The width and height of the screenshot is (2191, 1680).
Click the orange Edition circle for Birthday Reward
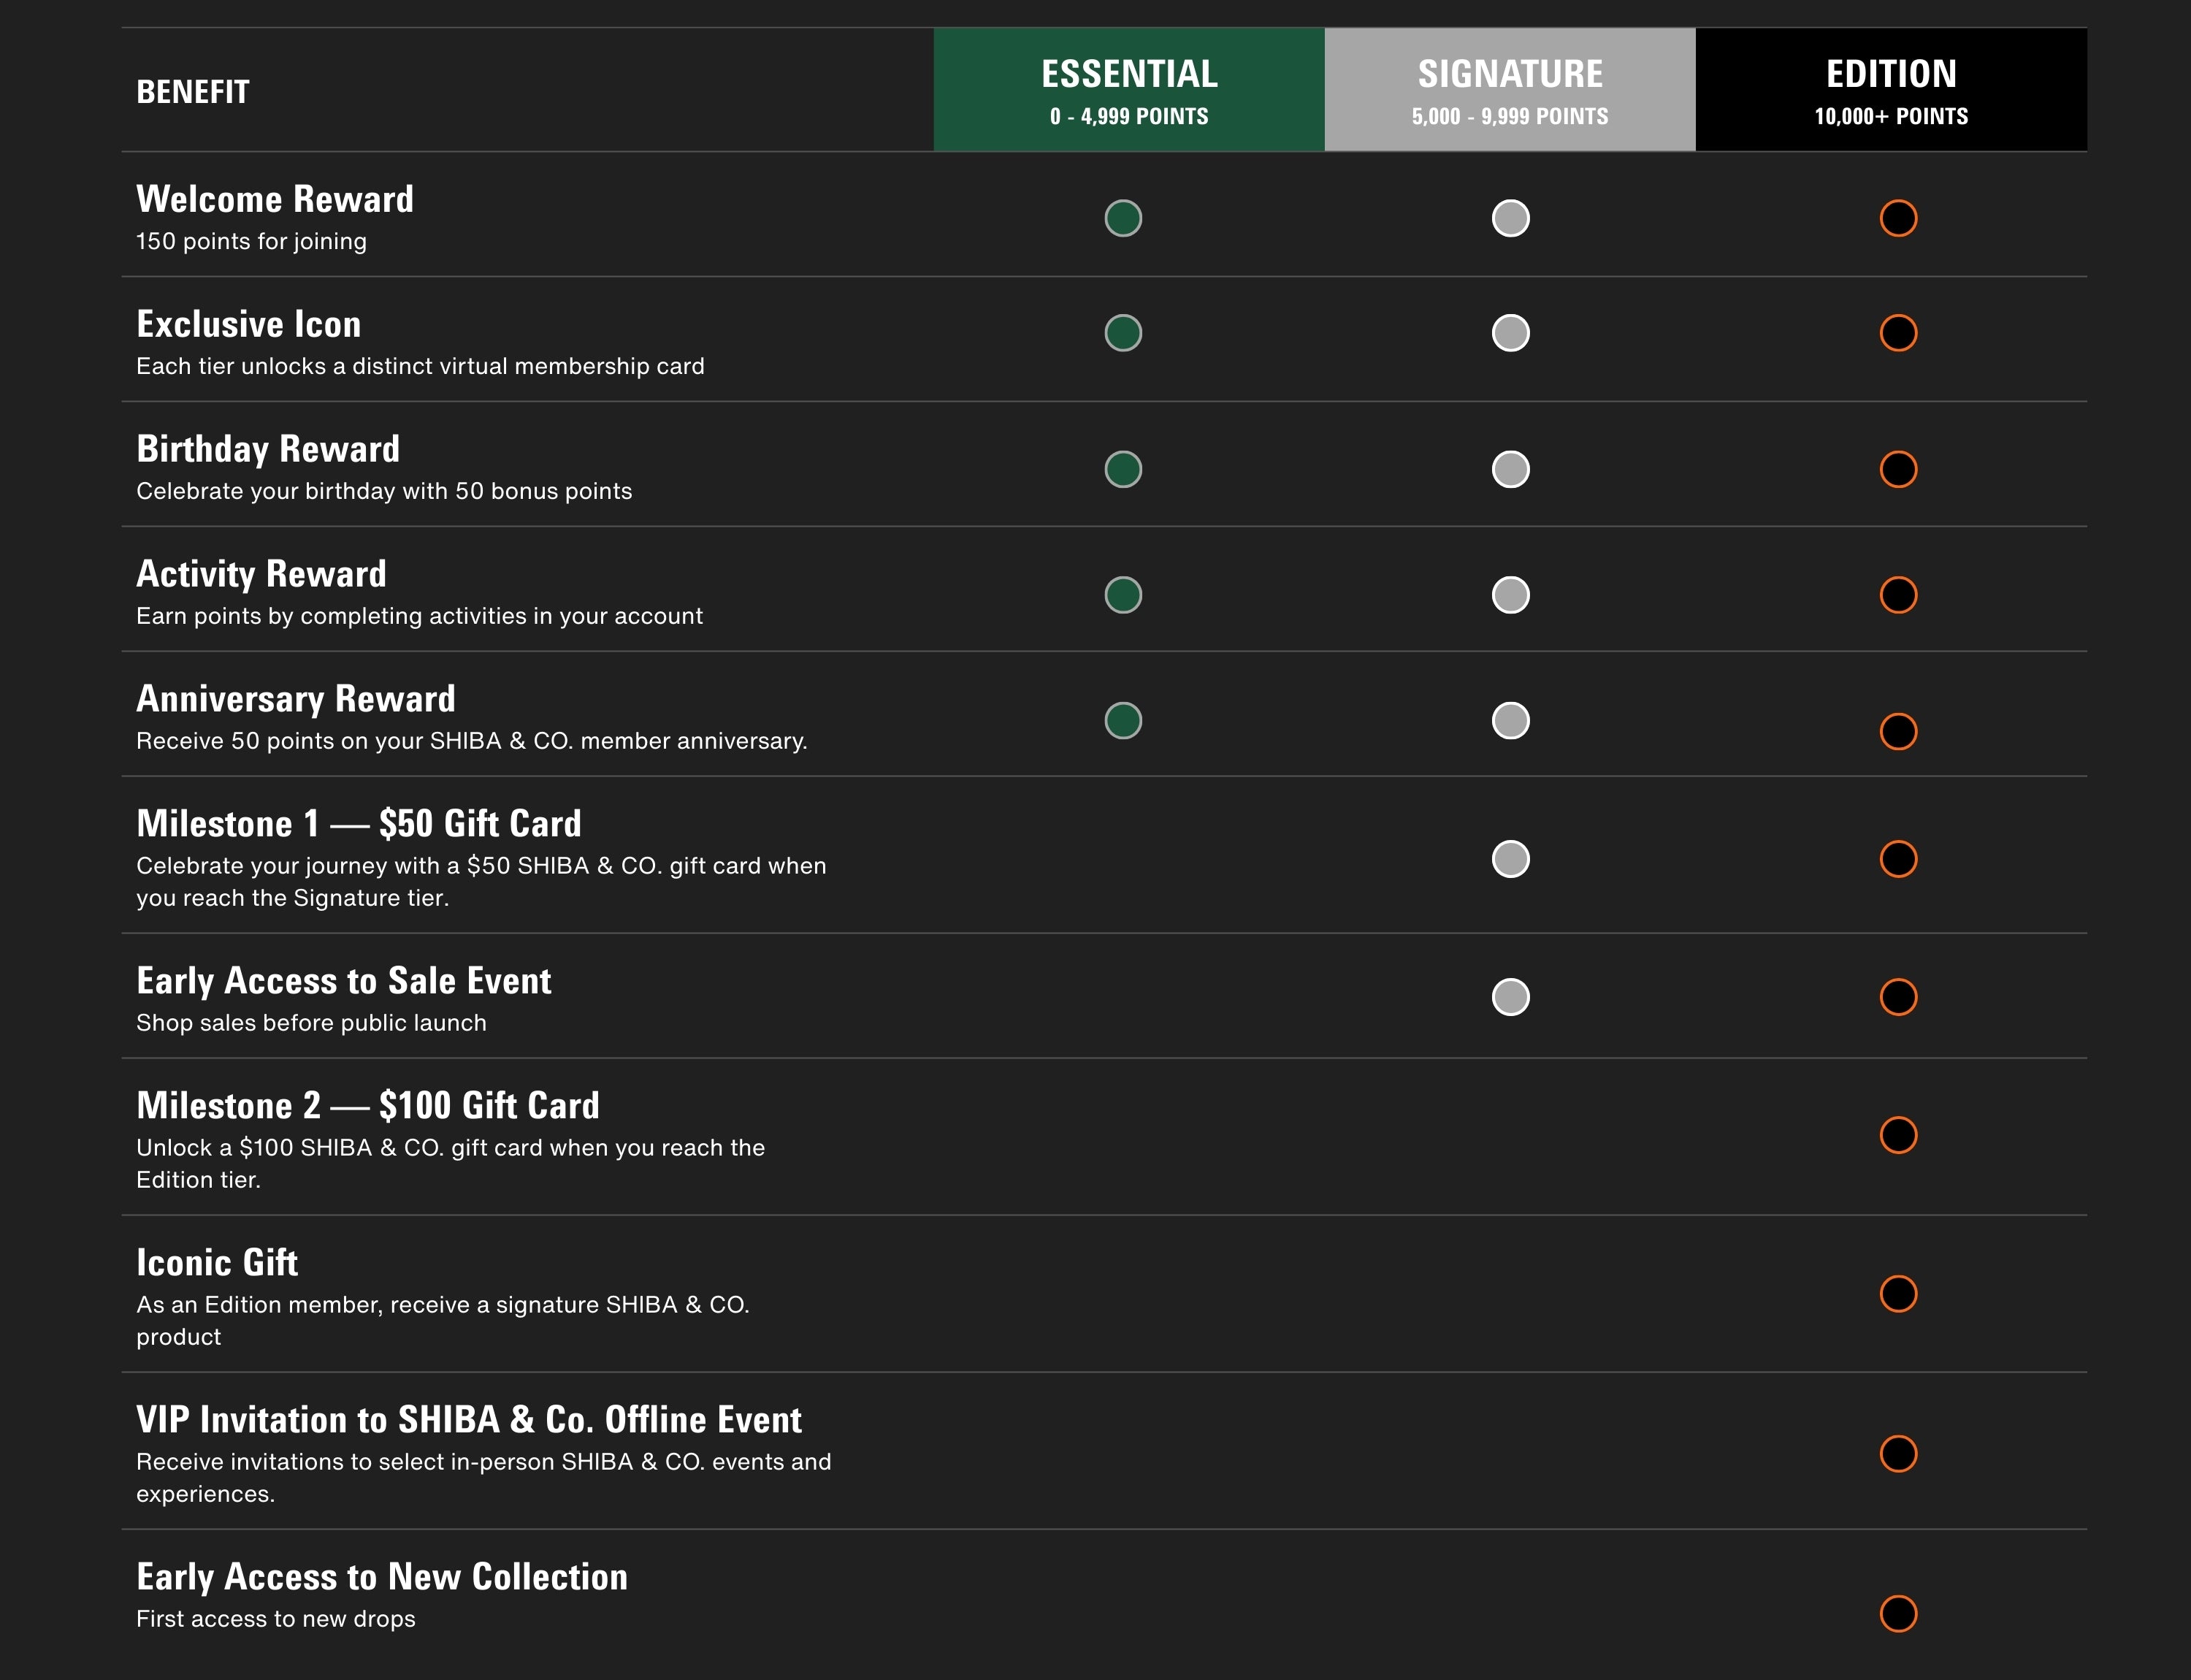1897,469
